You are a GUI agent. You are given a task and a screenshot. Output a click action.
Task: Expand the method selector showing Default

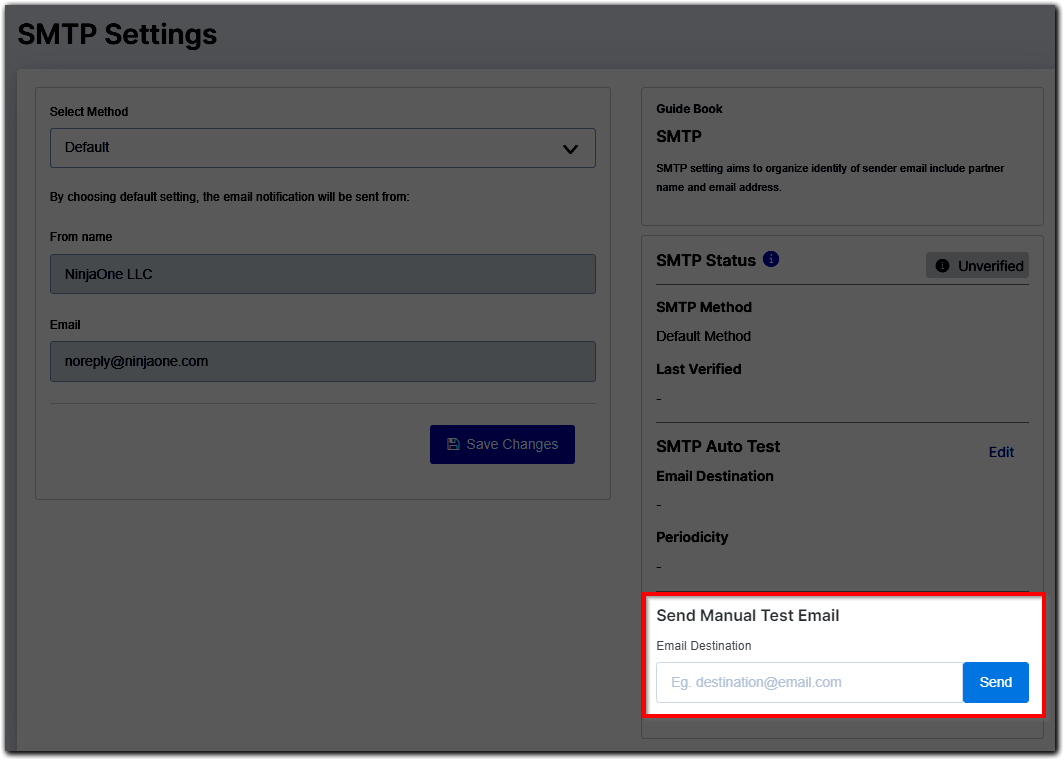(322, 147)
